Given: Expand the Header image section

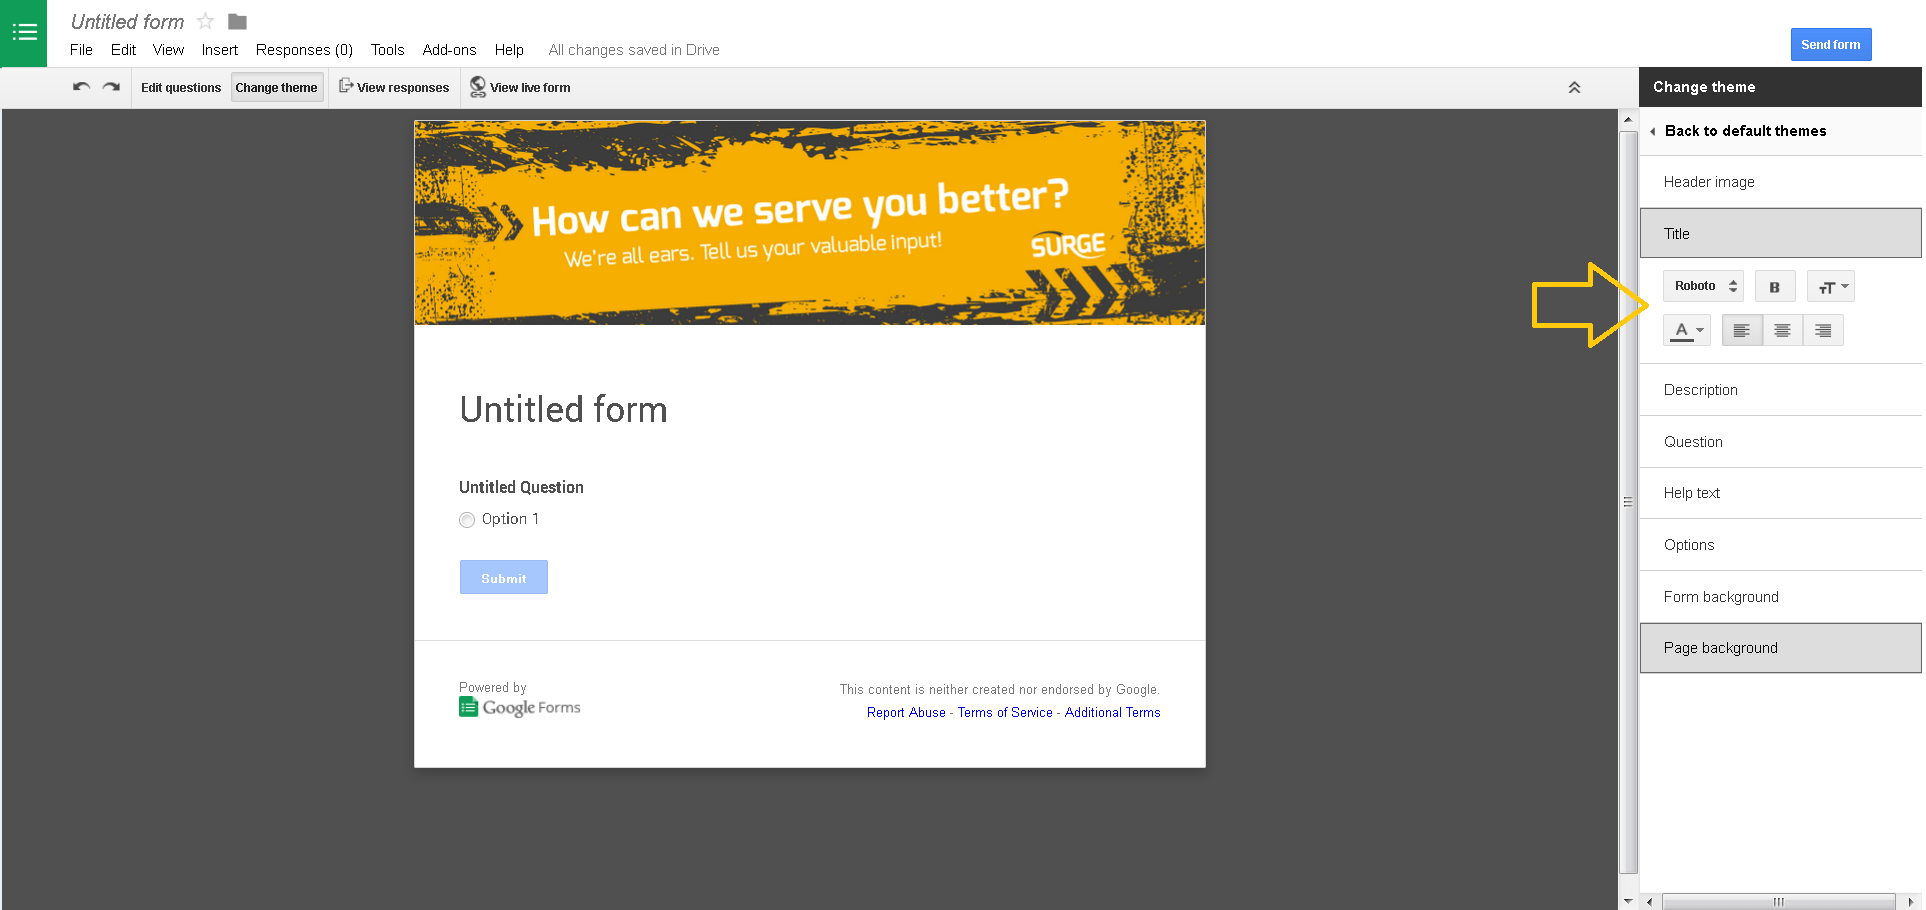Looking at the screenshot, I should coord(1781,182).
